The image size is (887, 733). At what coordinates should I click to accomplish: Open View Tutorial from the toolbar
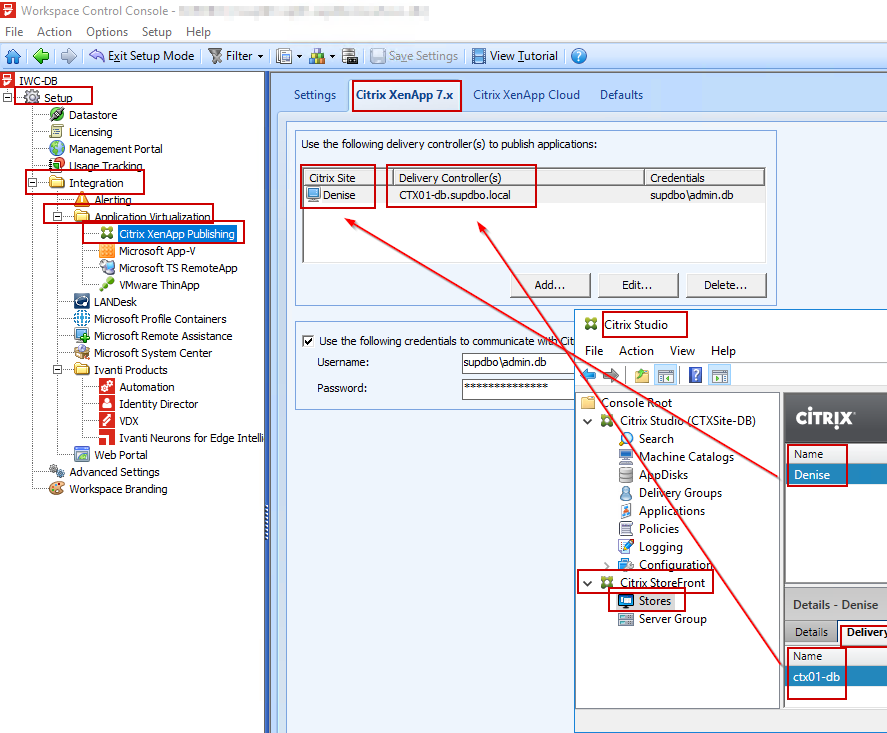point(515,55)
